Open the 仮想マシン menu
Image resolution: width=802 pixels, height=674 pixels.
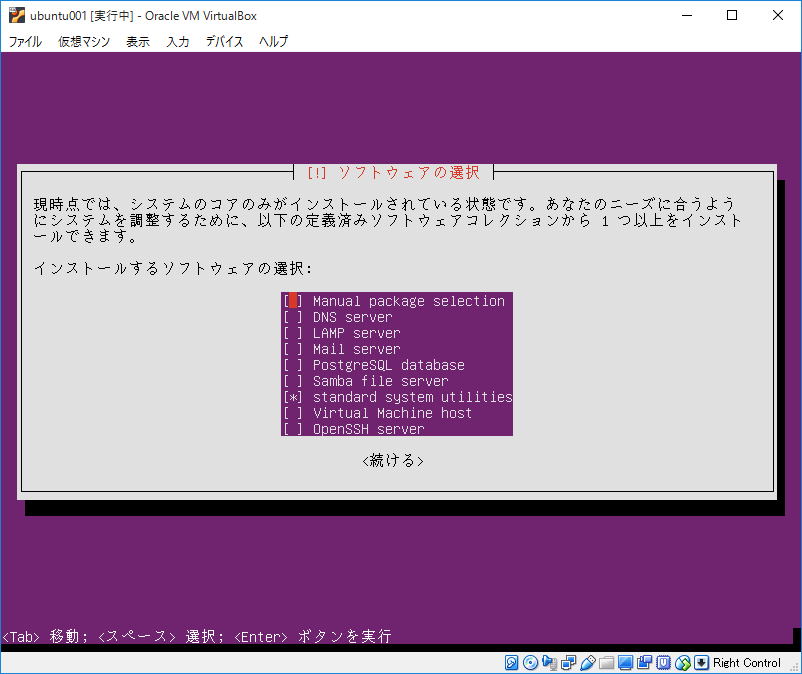coord(84,41)
